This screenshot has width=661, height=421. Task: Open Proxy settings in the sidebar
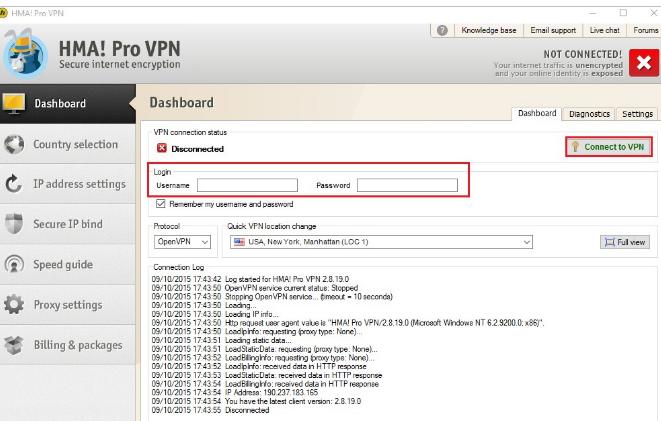(x=67, y=304)
